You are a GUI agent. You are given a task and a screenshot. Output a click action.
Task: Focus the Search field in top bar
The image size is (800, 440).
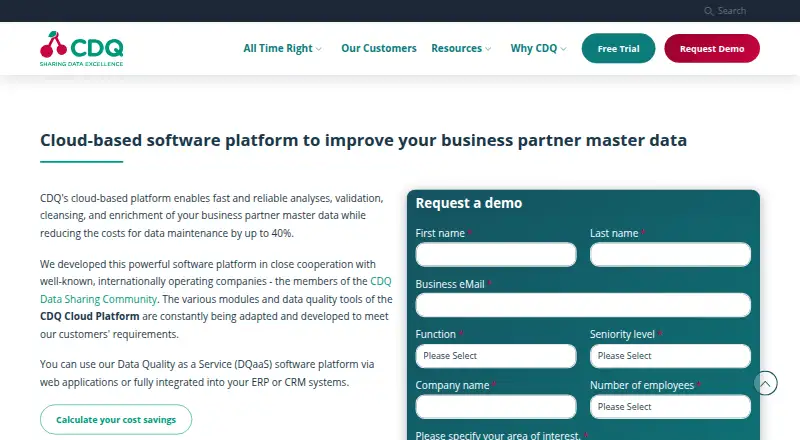(x=731, y=11)
